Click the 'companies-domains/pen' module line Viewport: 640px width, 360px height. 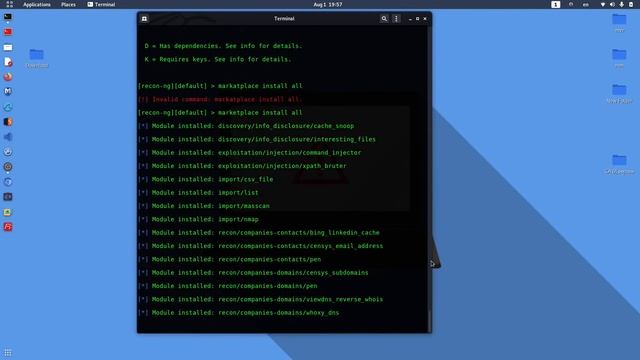click(x=228, y=286)
